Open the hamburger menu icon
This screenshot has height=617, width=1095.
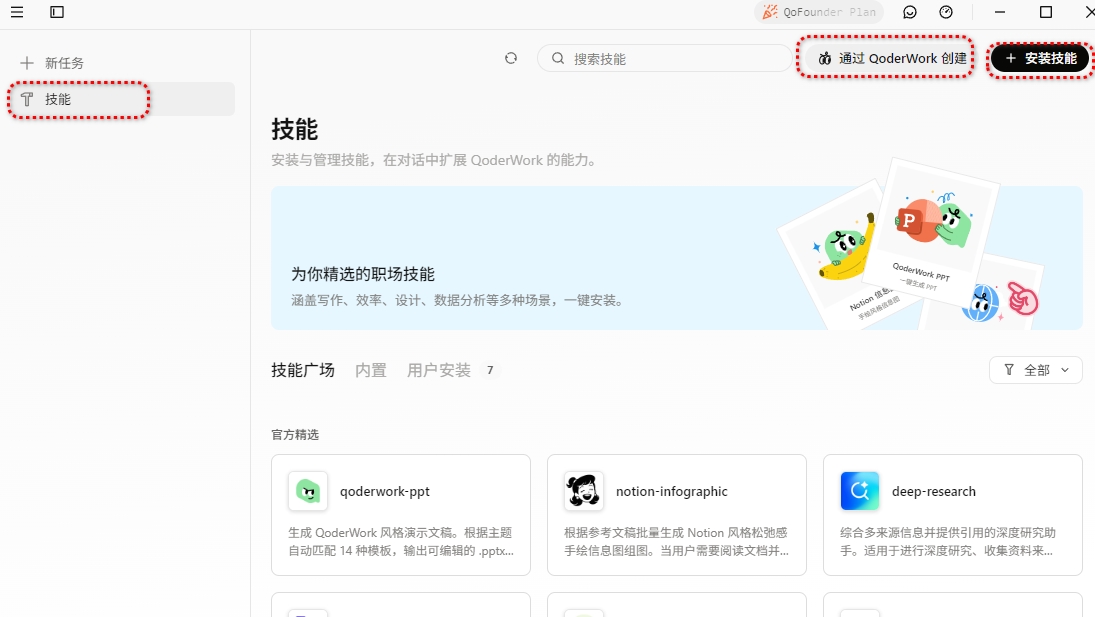point(17,12)
